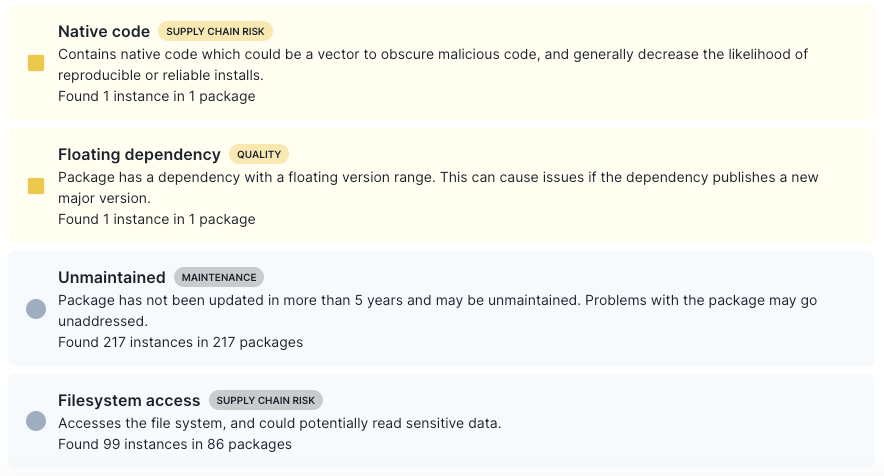The width and height of the screenshot is (884, 476).
Task: Expand the Native code description text
Action: [432, 64]
